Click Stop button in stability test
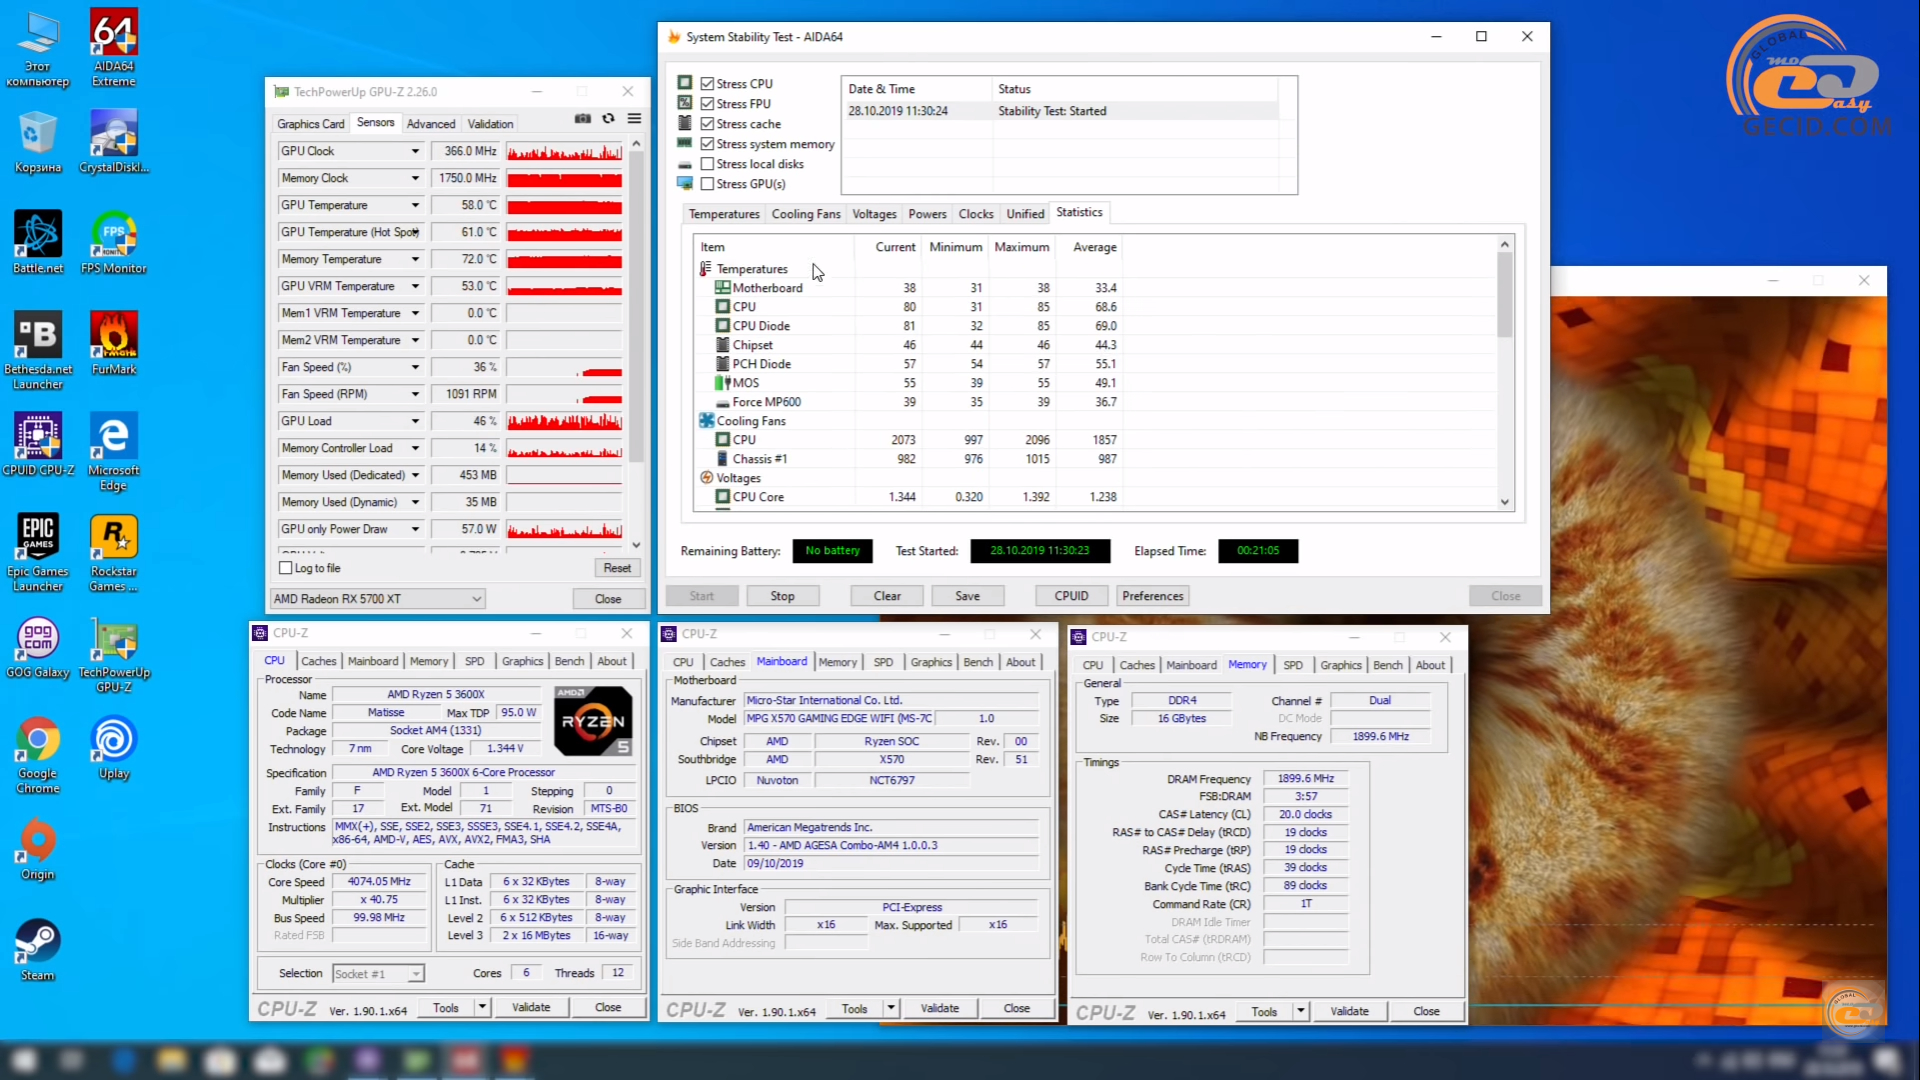 point(782,596)
